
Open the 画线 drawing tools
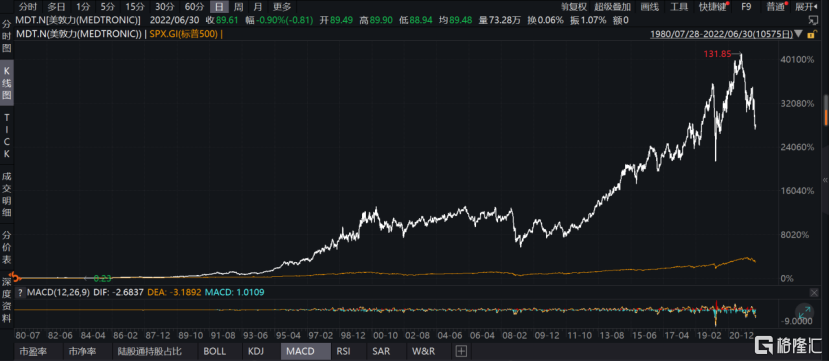click(x=649, y=7)
